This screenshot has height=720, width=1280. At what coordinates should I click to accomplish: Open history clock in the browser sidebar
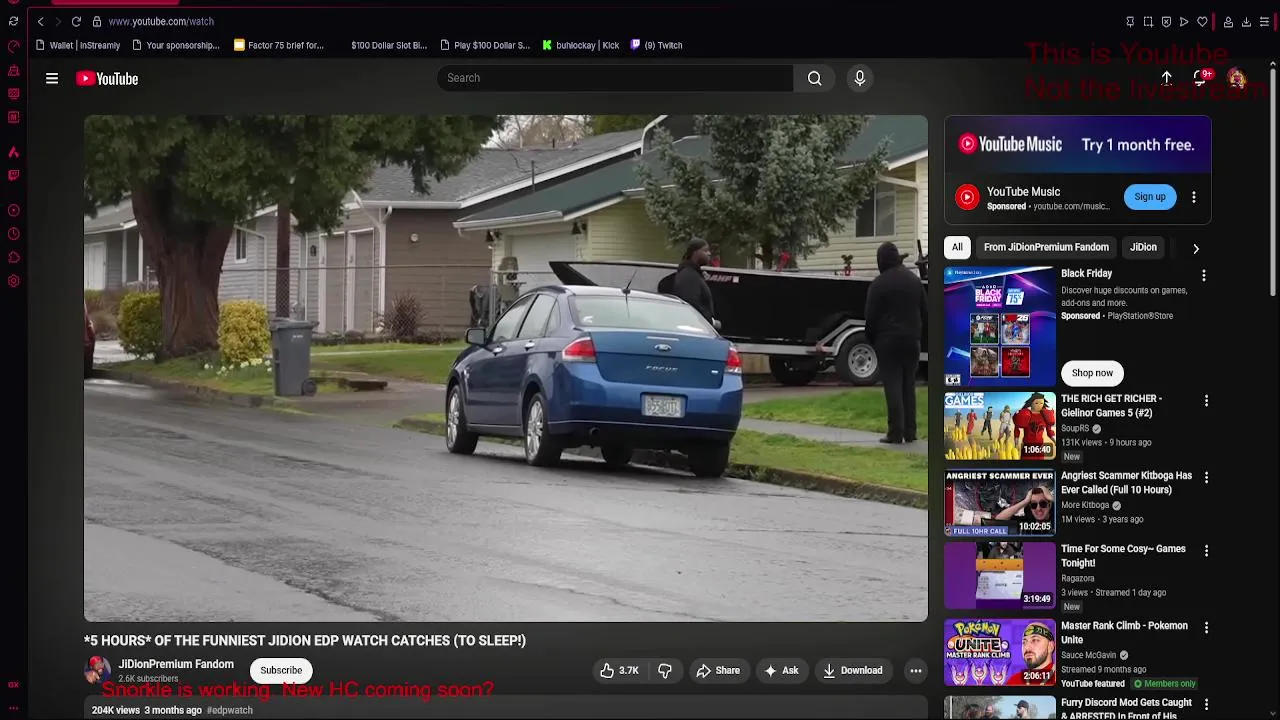pyautogui.click(x=13, y=234)
